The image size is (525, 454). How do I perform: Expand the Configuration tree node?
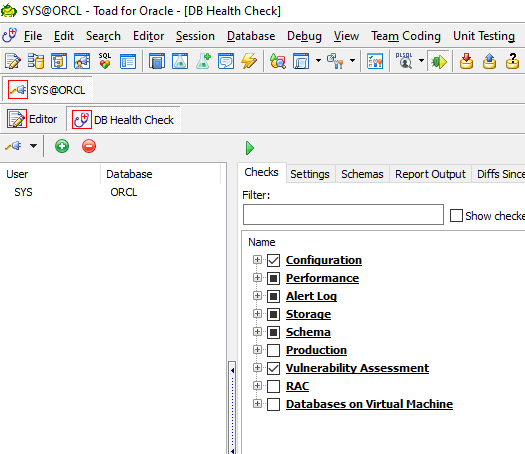(x=257, y=259)
